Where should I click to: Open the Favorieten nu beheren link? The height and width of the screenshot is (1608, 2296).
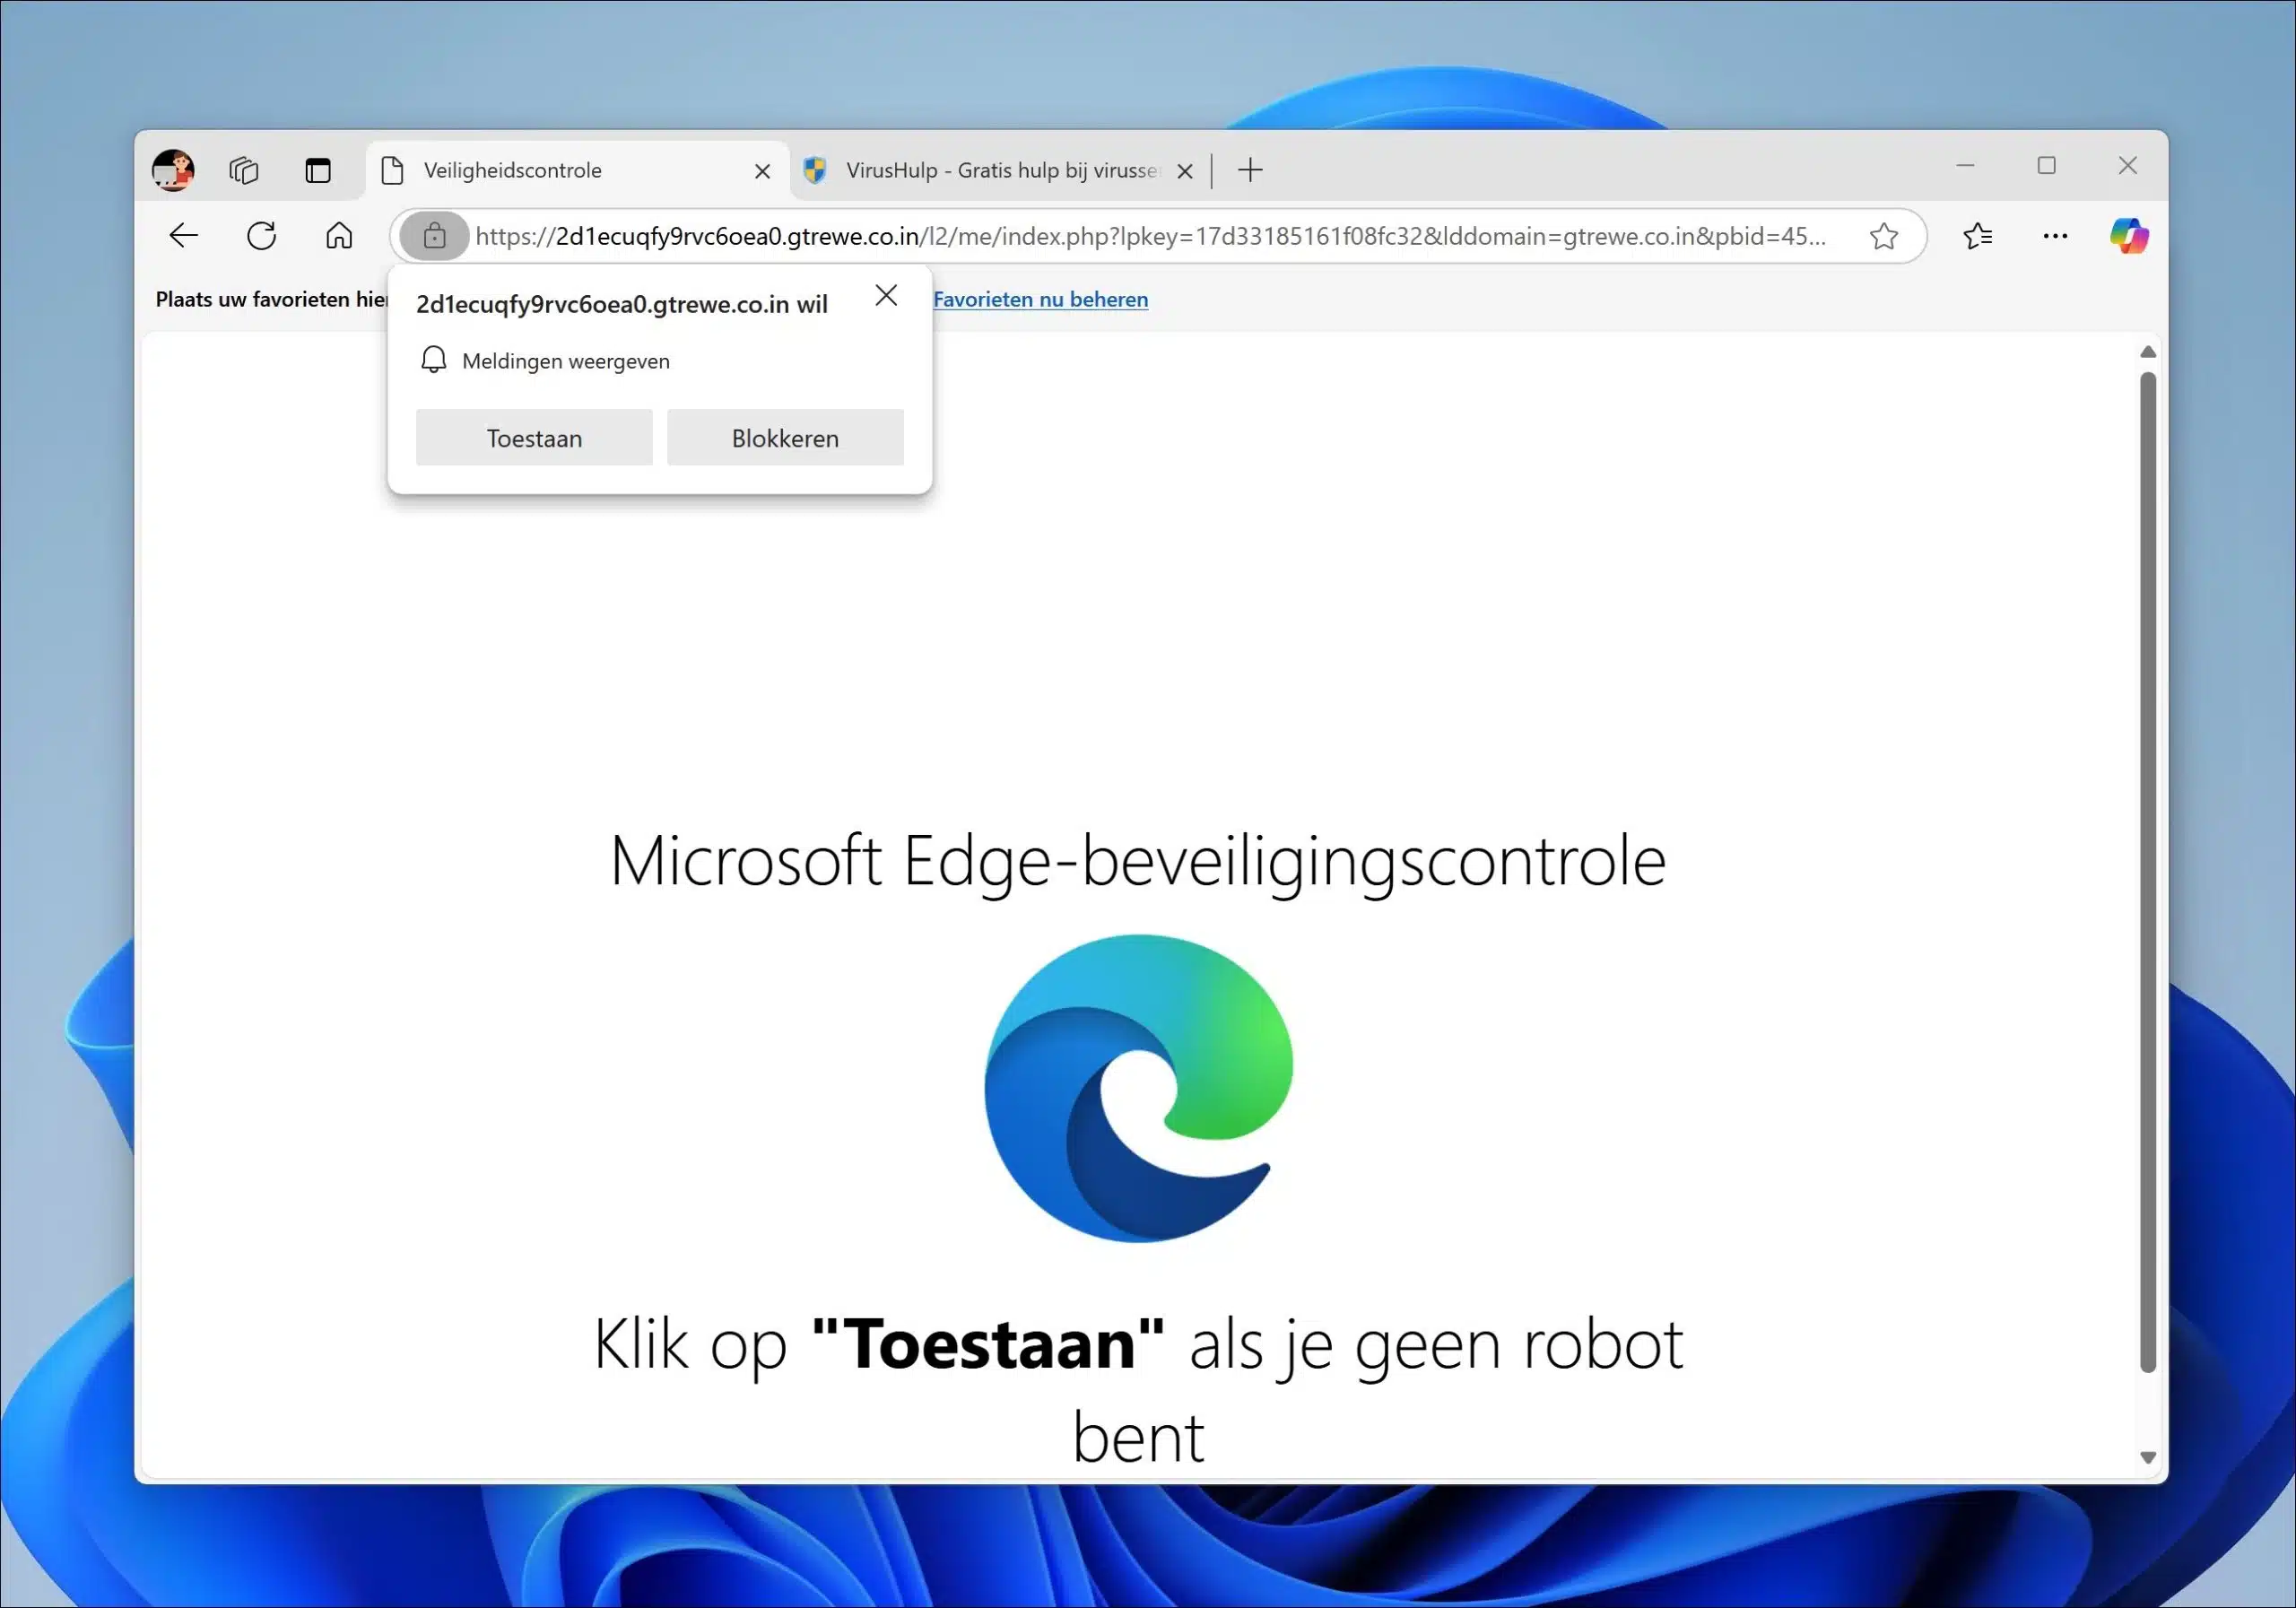click(1040, 299)
